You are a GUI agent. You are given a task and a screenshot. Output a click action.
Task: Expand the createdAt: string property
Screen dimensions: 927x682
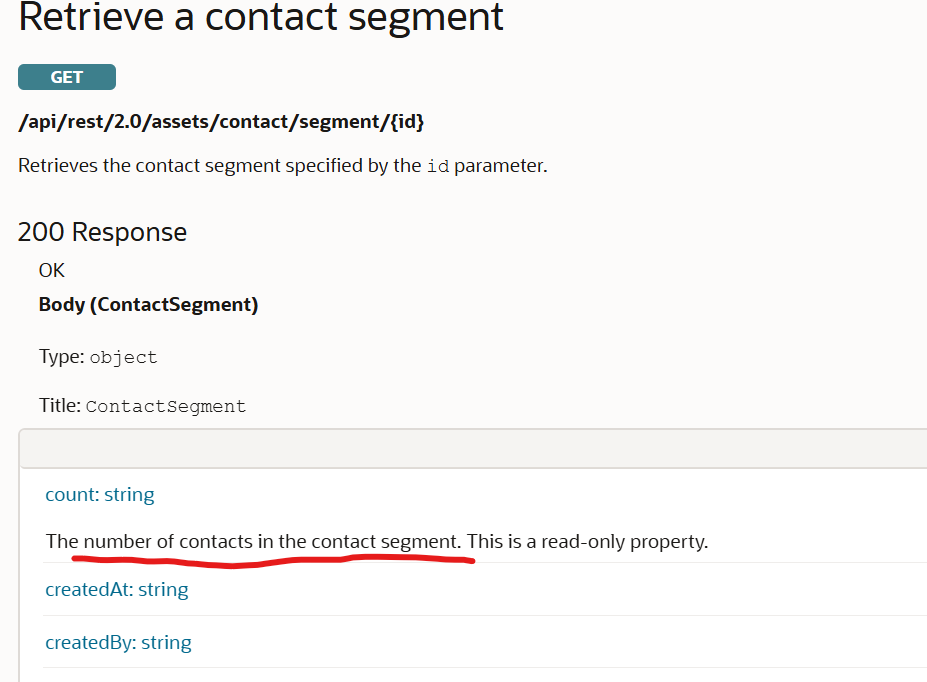pyautogui.click(x=116, y=589)
